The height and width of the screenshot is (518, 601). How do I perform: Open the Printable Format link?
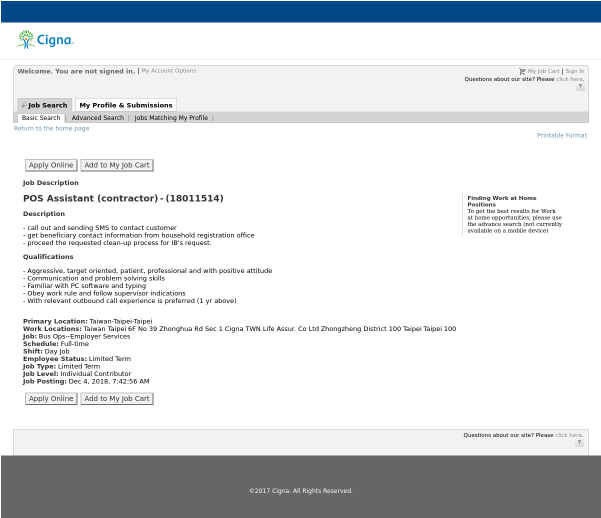561,135
